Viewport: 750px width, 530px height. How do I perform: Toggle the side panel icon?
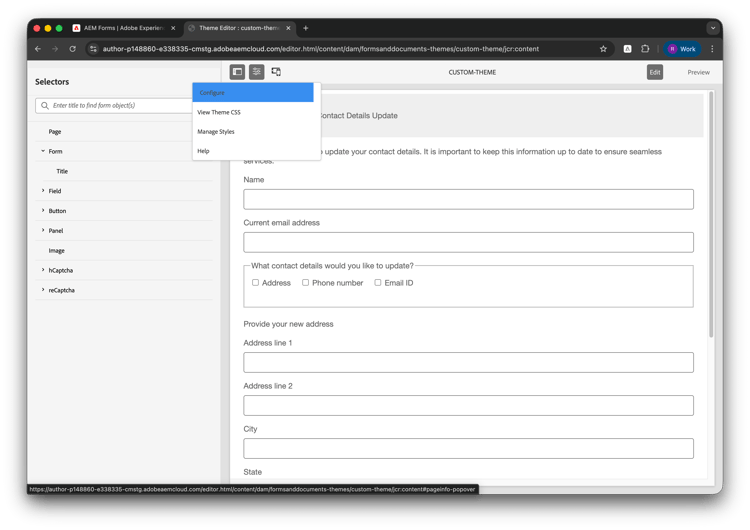coord(237,72)
